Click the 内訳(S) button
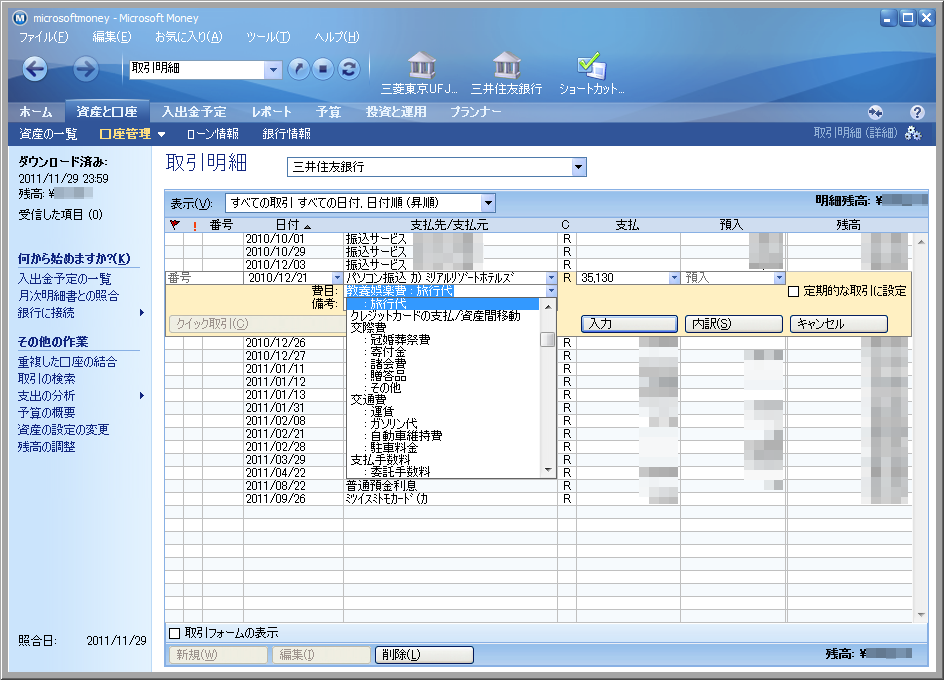The width and height of the screenshot is (944, 680). tap(734, 324)
